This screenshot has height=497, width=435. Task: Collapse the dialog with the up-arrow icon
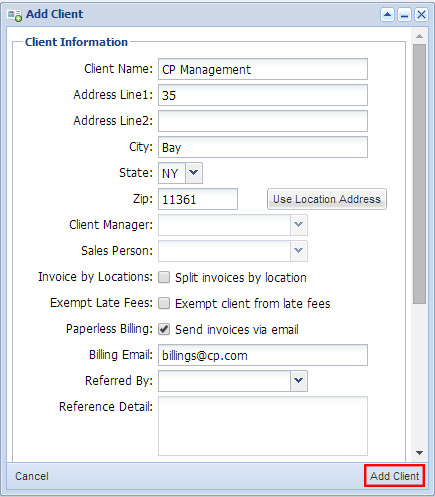pyautogui.click(x=387, y=15)
